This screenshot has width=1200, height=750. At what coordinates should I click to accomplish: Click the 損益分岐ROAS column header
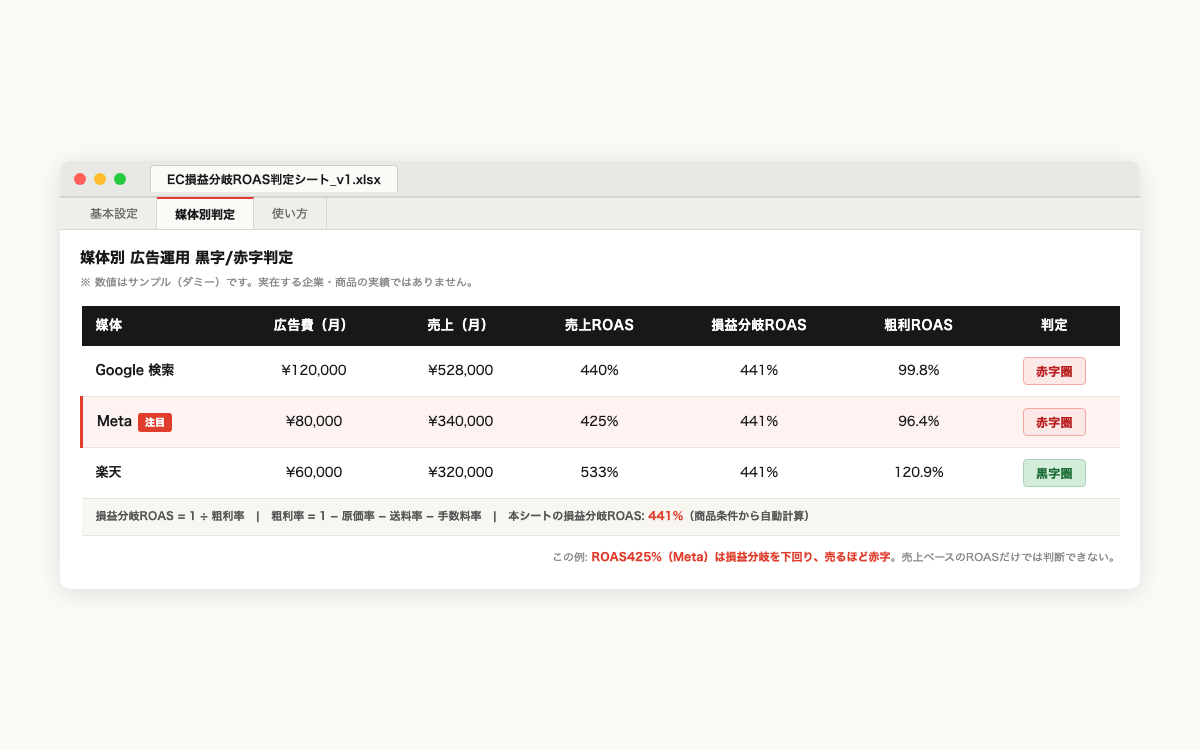click(759, 325)
